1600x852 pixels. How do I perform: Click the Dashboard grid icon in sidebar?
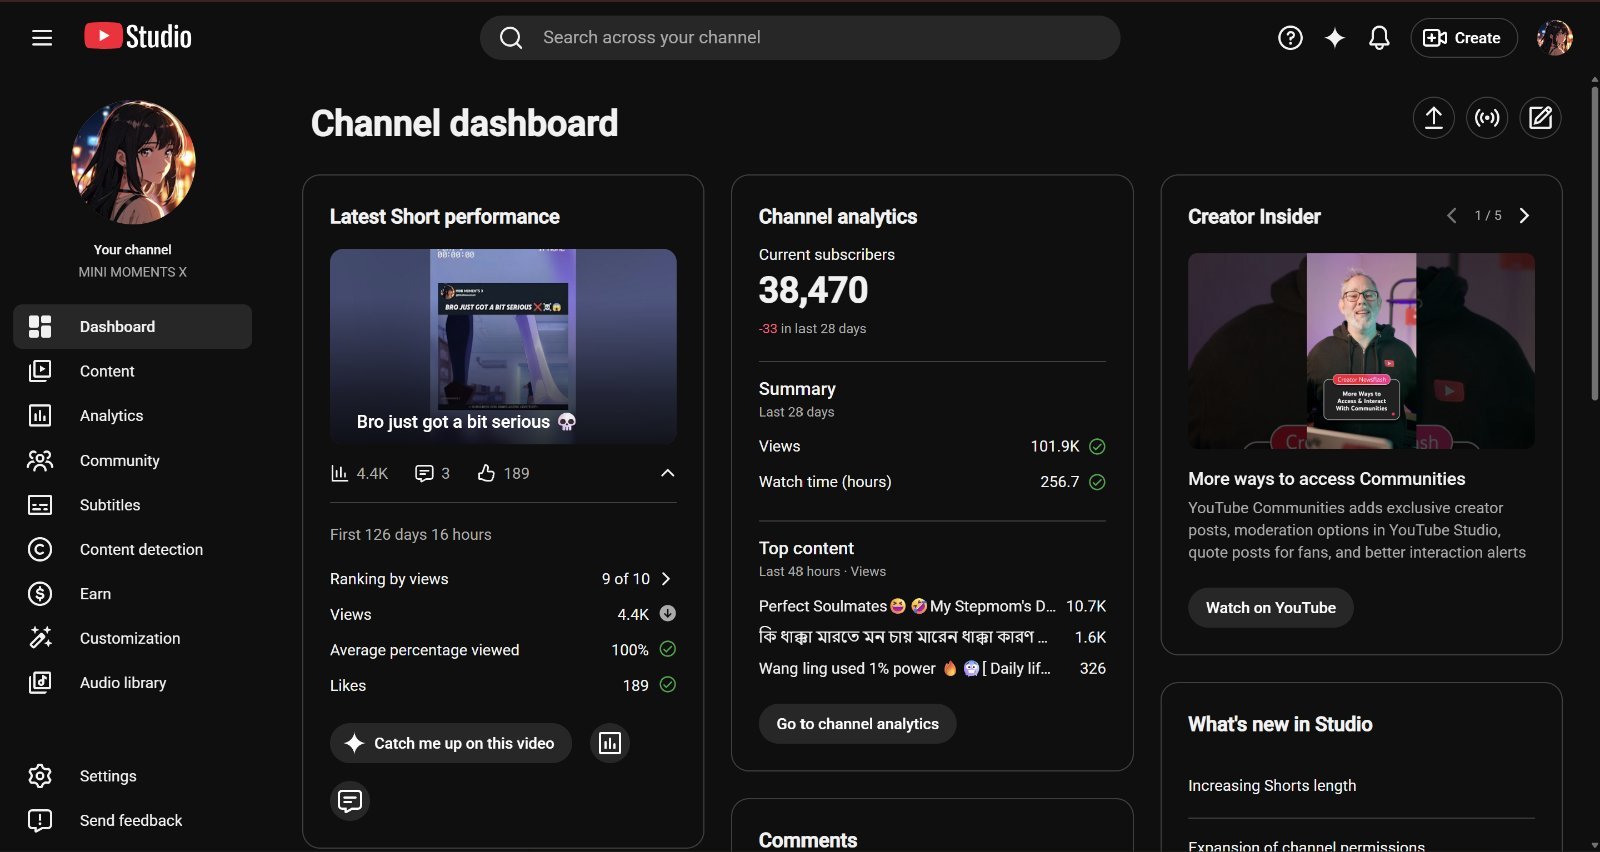click(x=40, y=327)
